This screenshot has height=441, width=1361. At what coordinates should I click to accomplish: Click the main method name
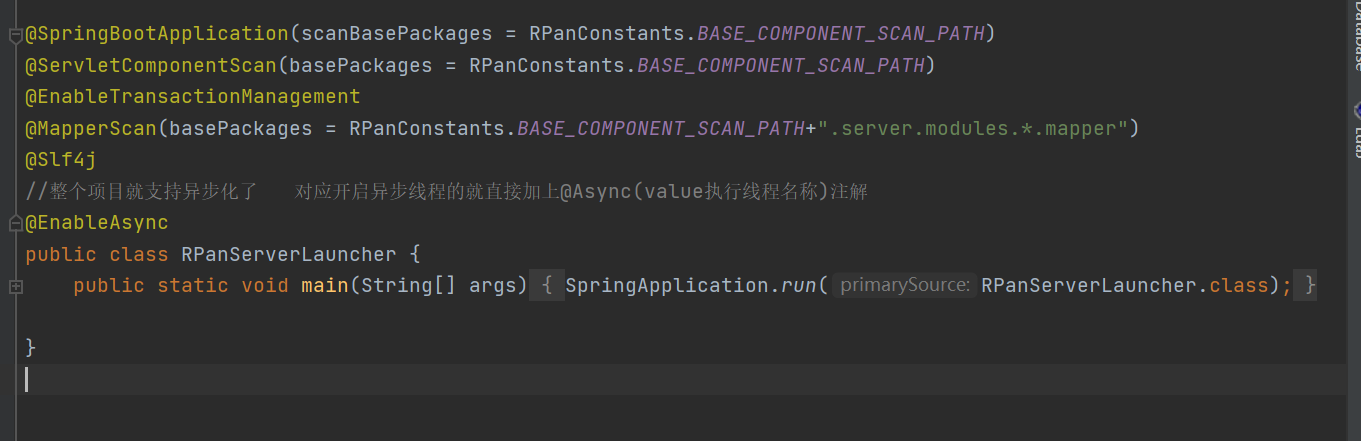click(324, 286)
